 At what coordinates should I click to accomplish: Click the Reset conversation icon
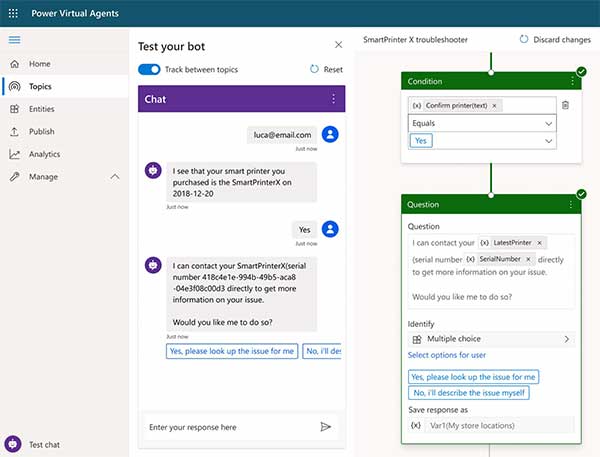pyautogui.click(x=316, y=70)
